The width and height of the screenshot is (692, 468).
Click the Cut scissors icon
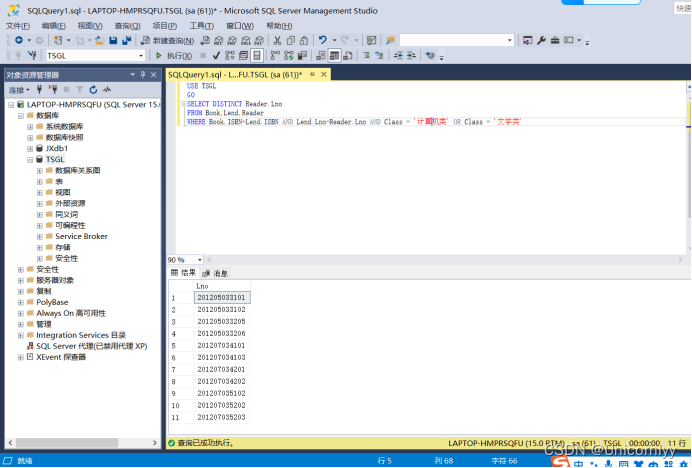(277, 41)
